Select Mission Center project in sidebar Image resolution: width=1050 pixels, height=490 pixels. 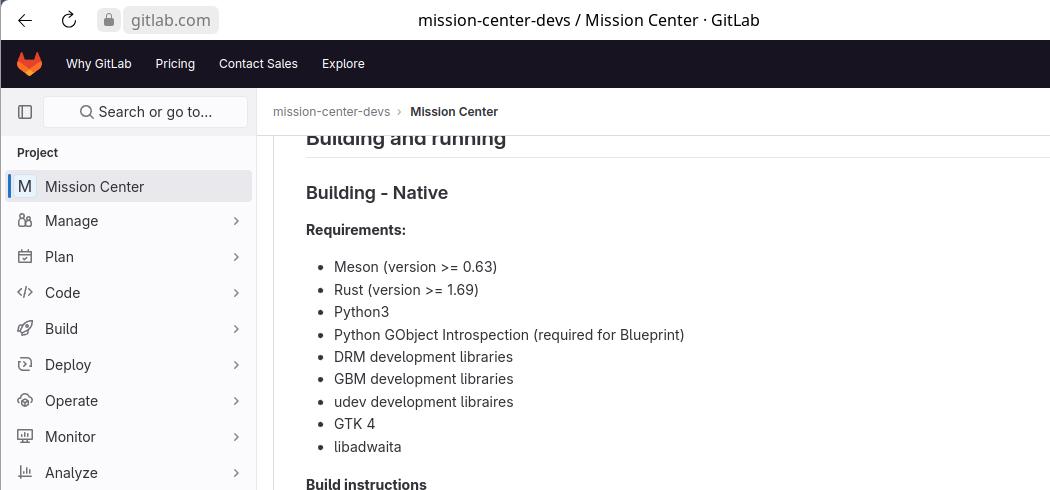pyautogui.click(x=94, y=187)
